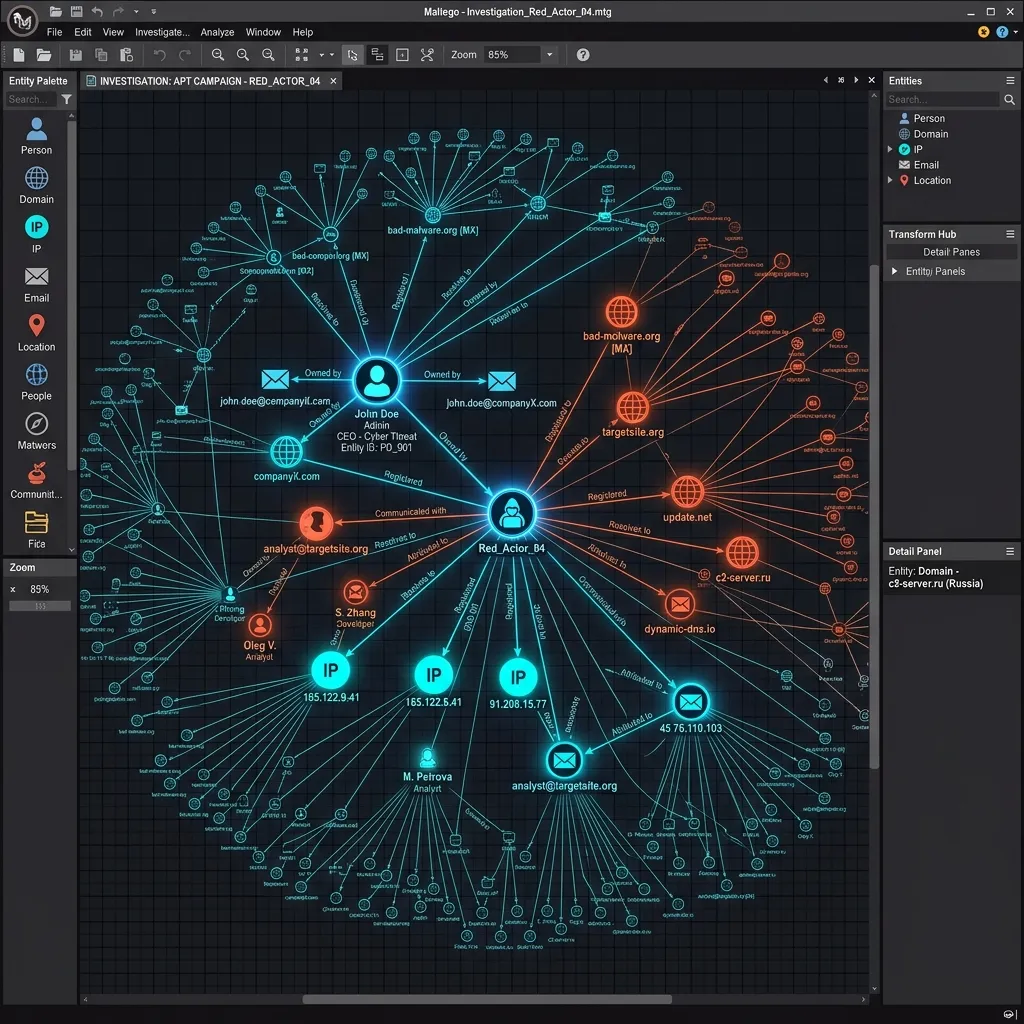1024x1024 pixels.
Task: Select the IP entity in the Entity Palette
Action: [37, 234]
